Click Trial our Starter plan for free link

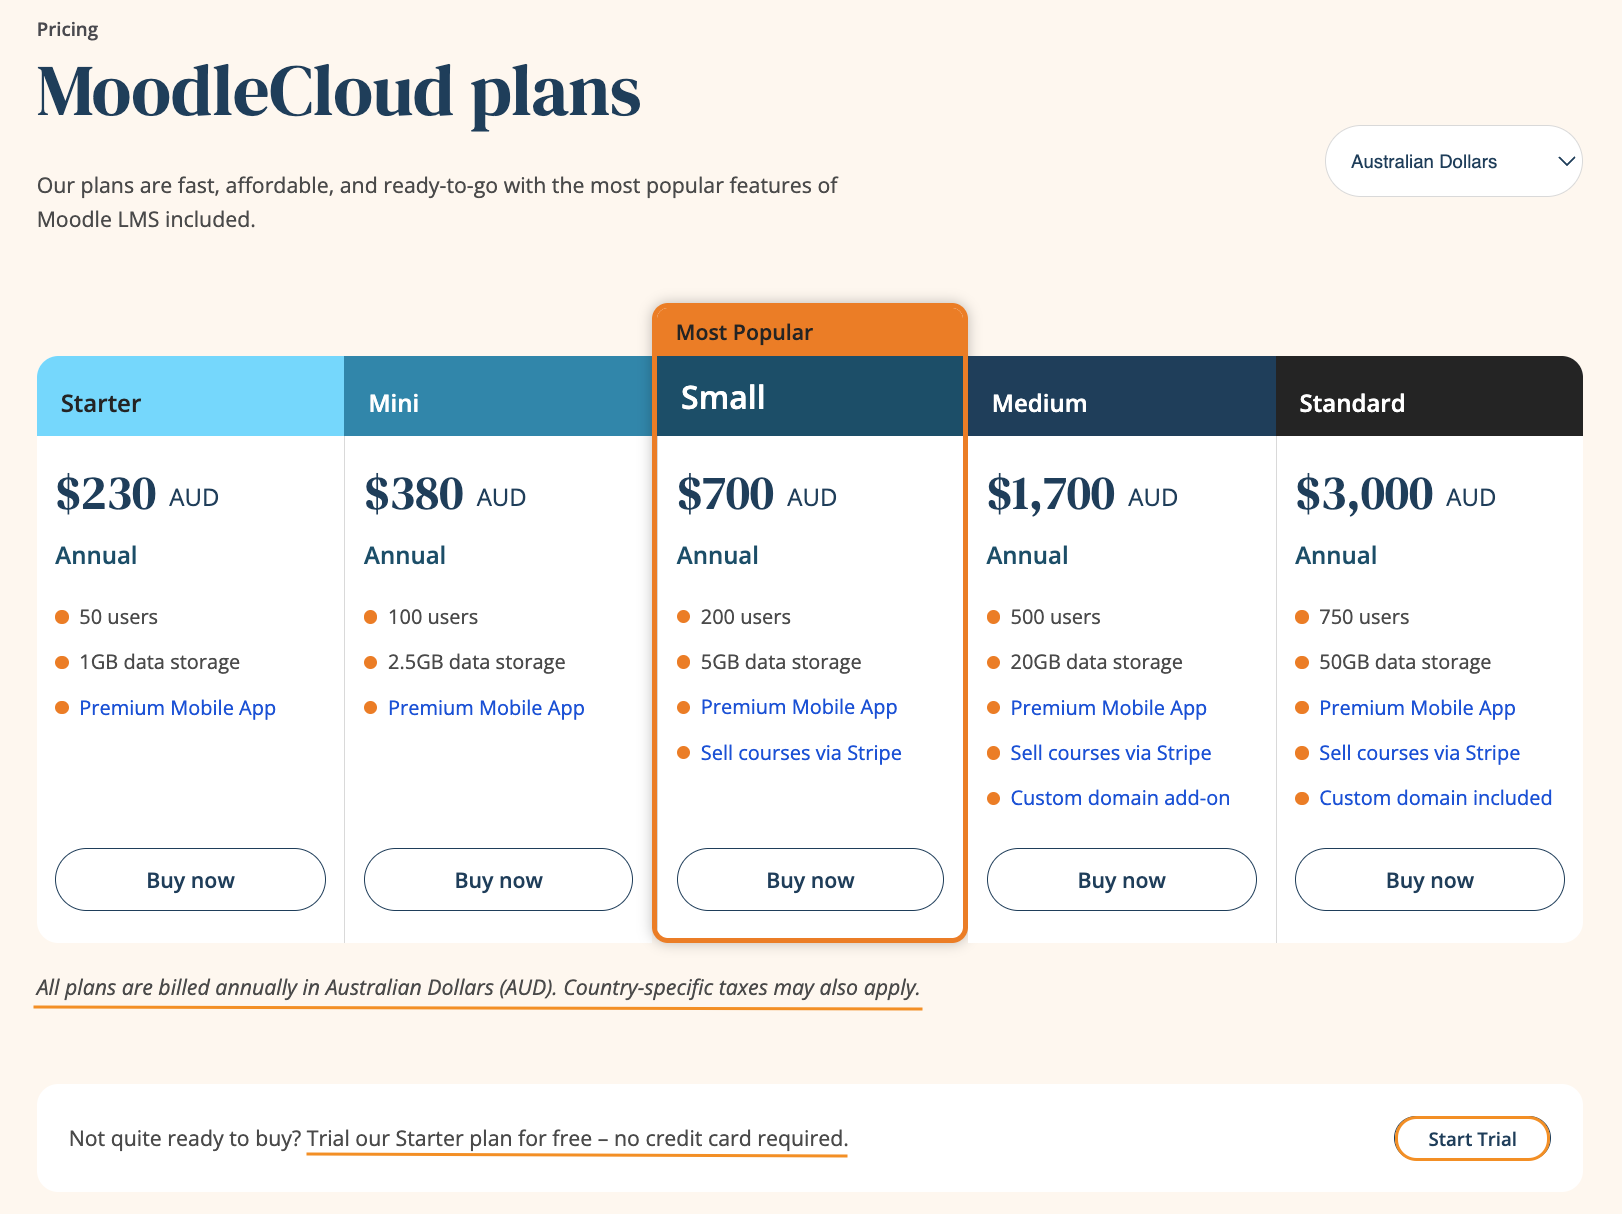click(x=576, y=1138)
